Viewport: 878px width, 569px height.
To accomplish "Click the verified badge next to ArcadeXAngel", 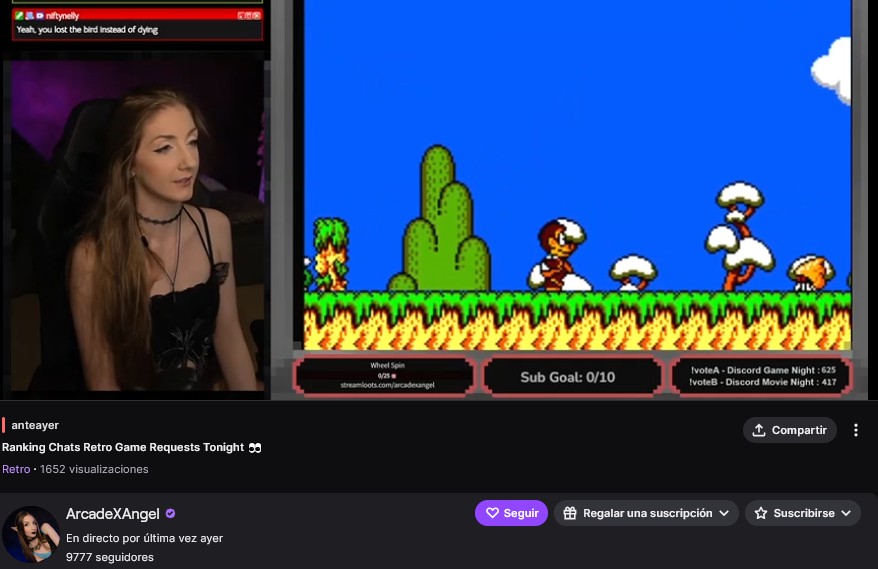I will (x=171, y=514).
